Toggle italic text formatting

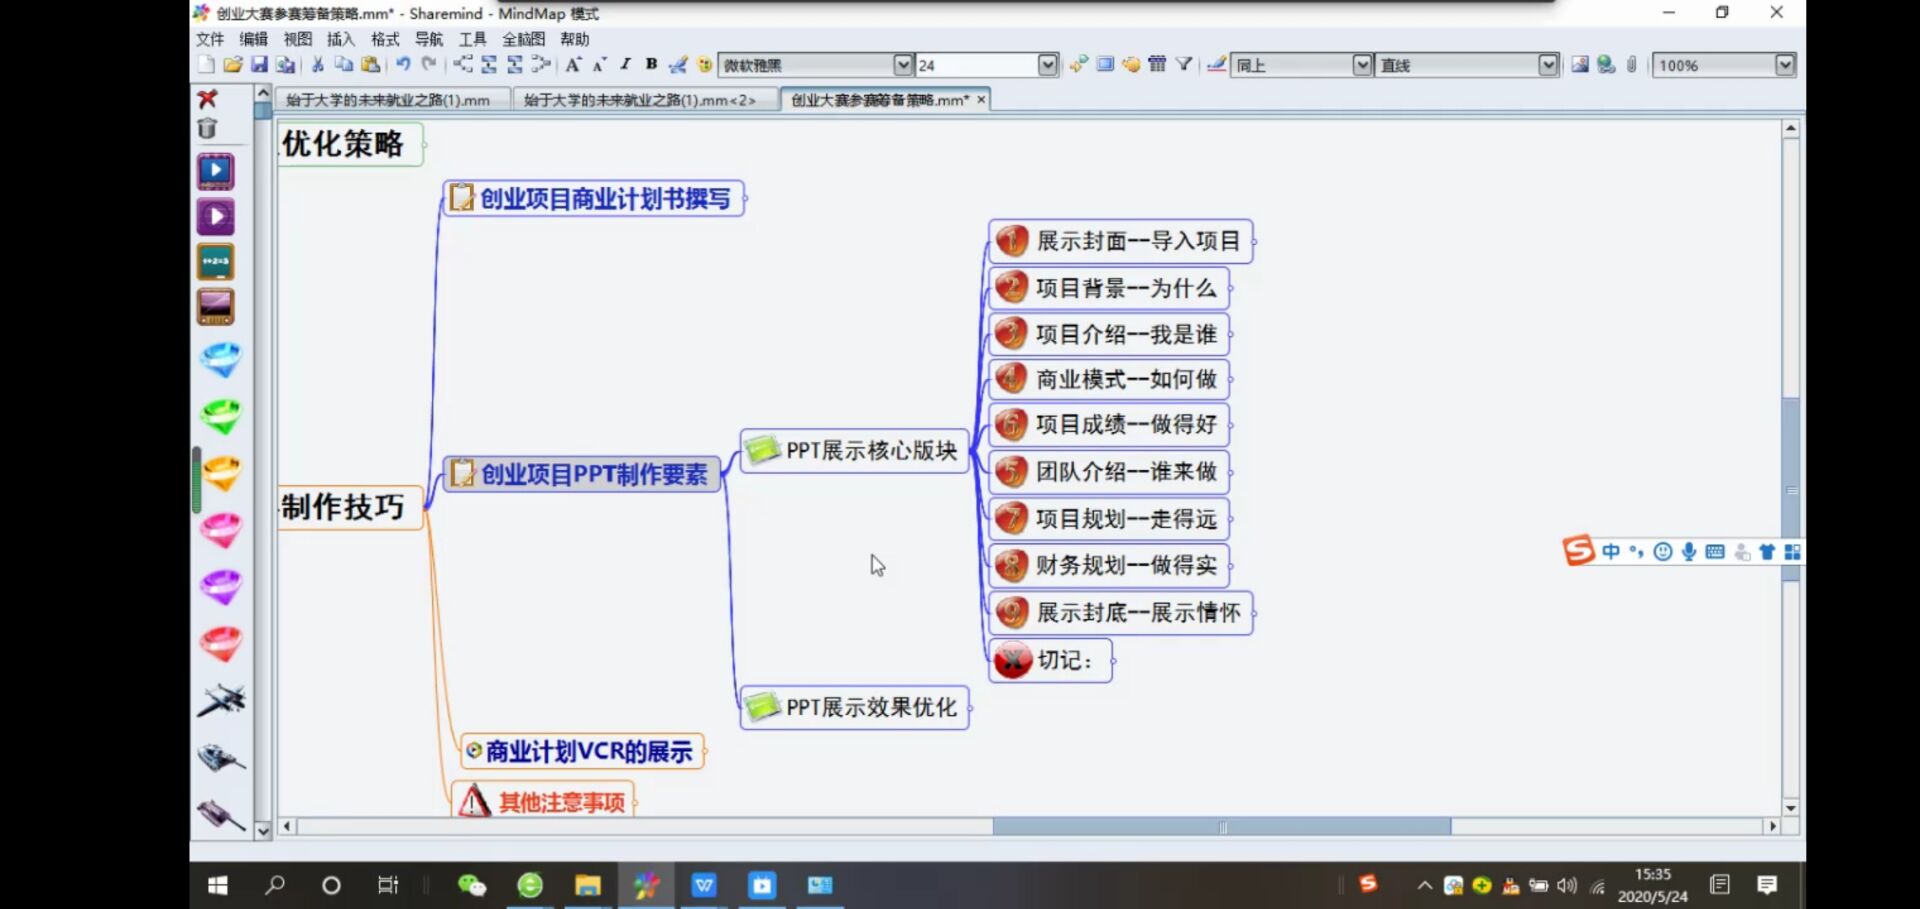pos(625,65)
